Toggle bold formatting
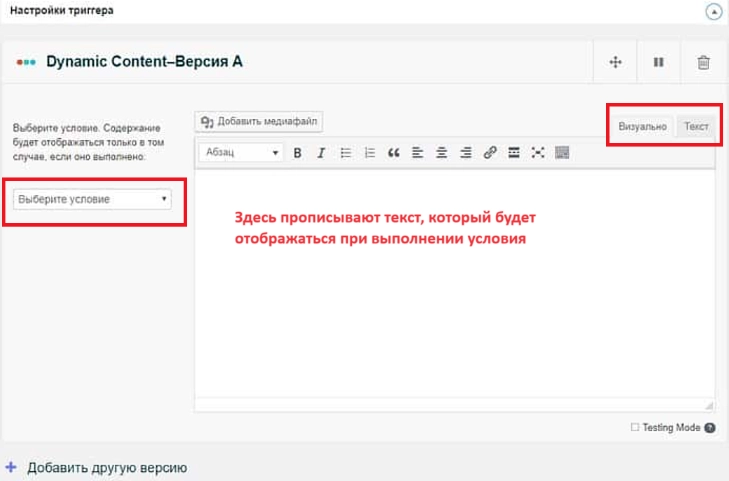 pyautogui.click(x=298, y=152)
